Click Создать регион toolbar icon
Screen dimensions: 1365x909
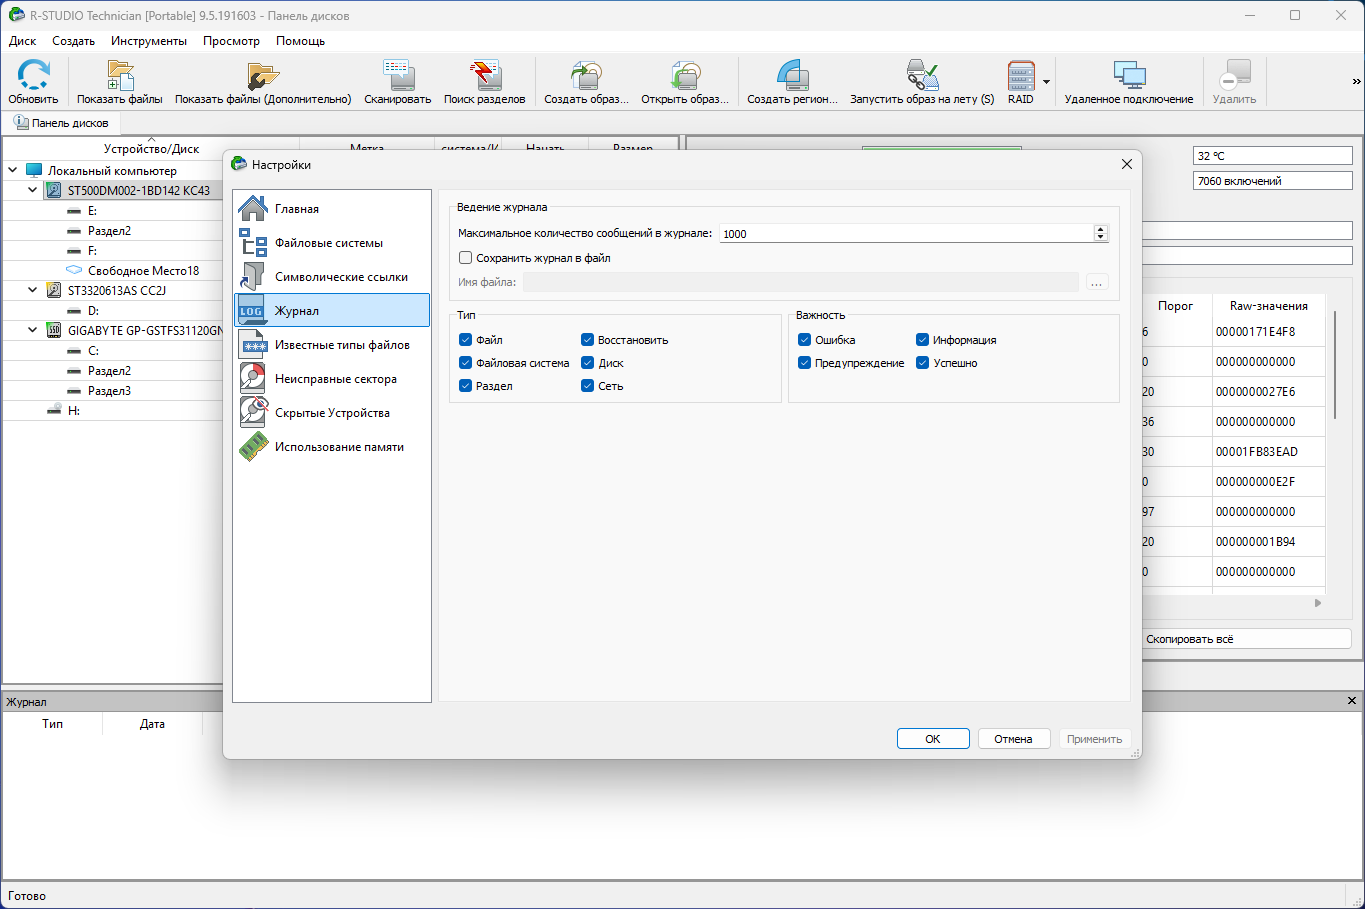(x=792, y=82)
